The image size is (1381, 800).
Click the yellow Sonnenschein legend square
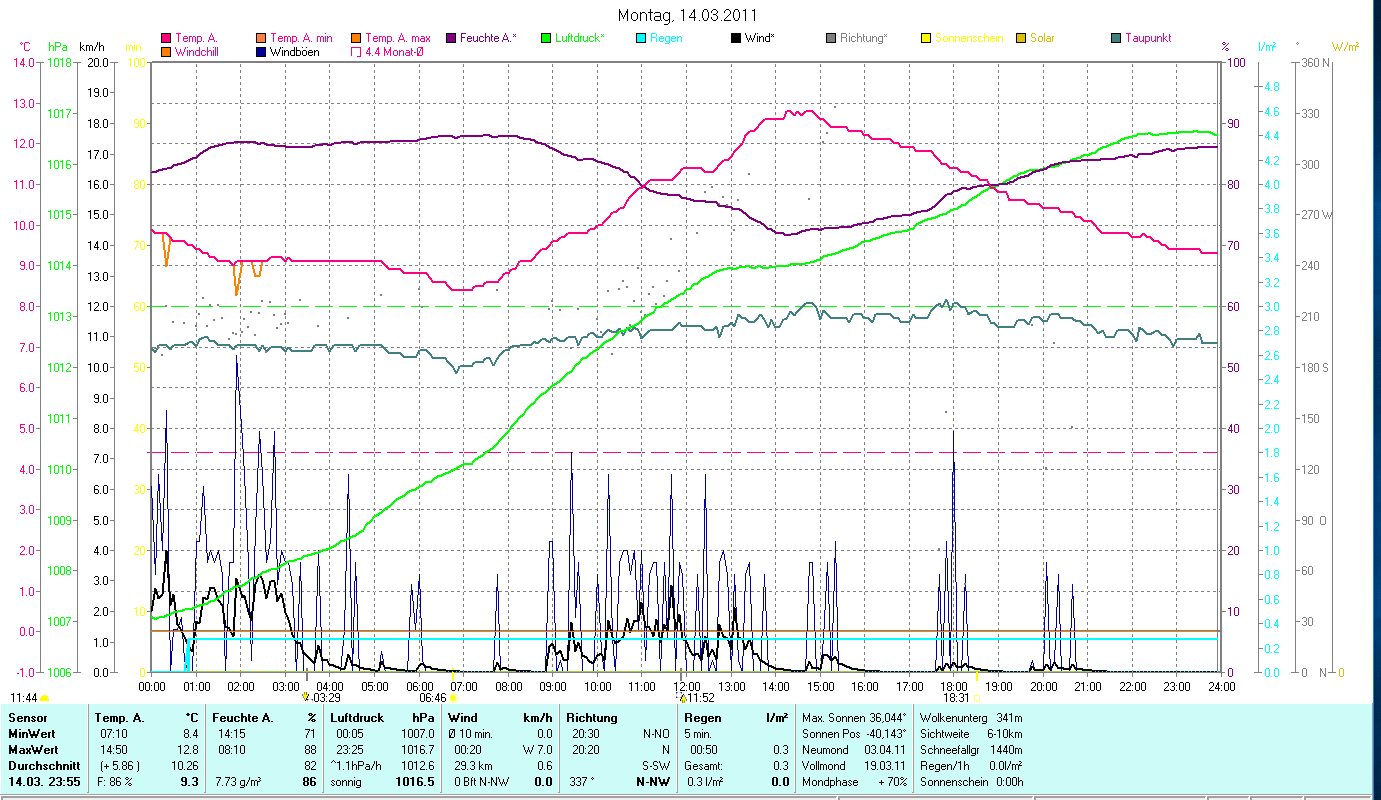click(x=926, y=38)
